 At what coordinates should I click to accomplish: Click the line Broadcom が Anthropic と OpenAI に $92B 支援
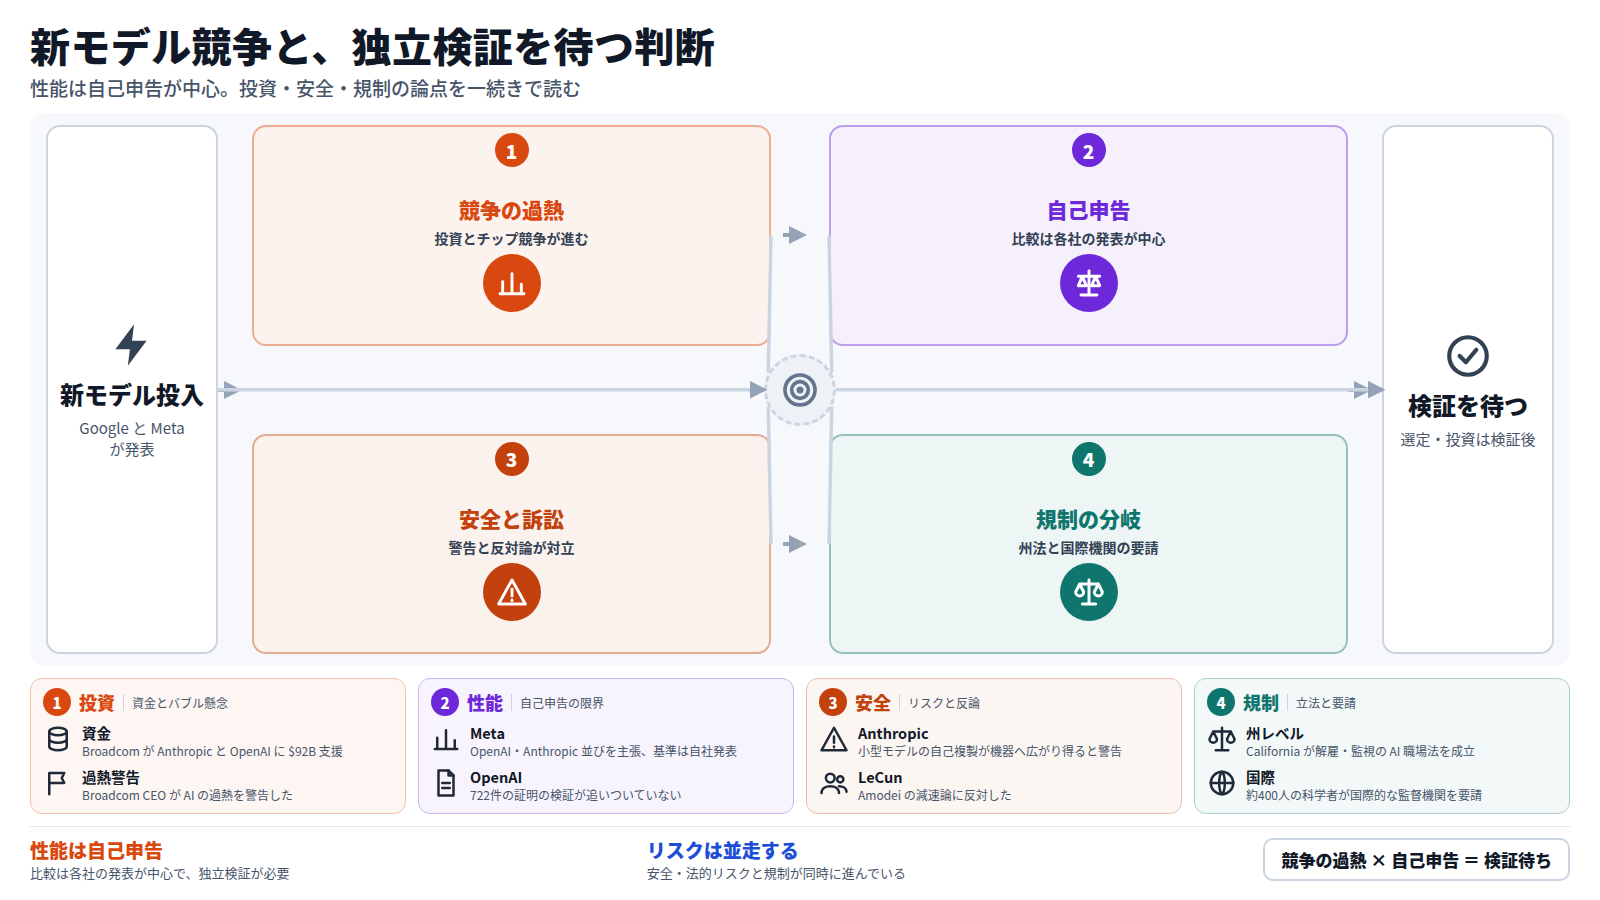[213, 752]
